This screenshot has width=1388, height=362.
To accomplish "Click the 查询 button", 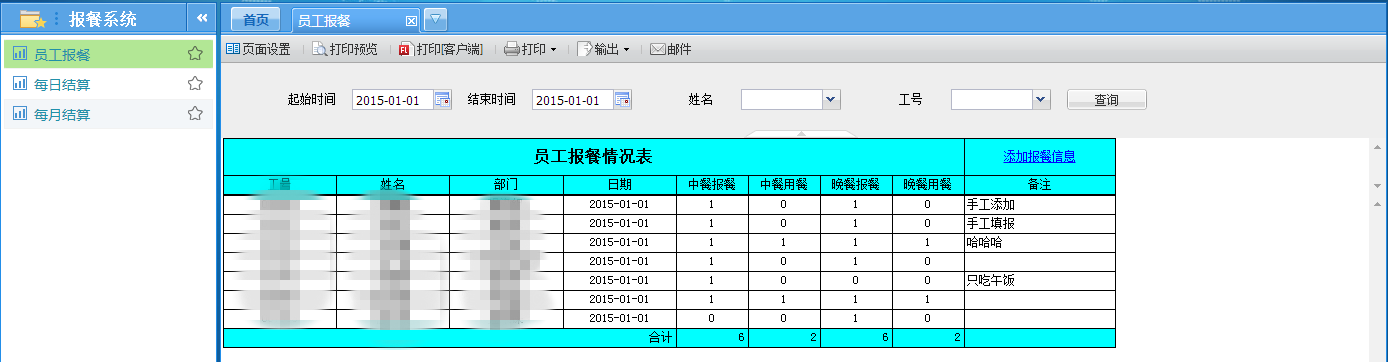I will pyautogui.click(x=1106, y=99).
